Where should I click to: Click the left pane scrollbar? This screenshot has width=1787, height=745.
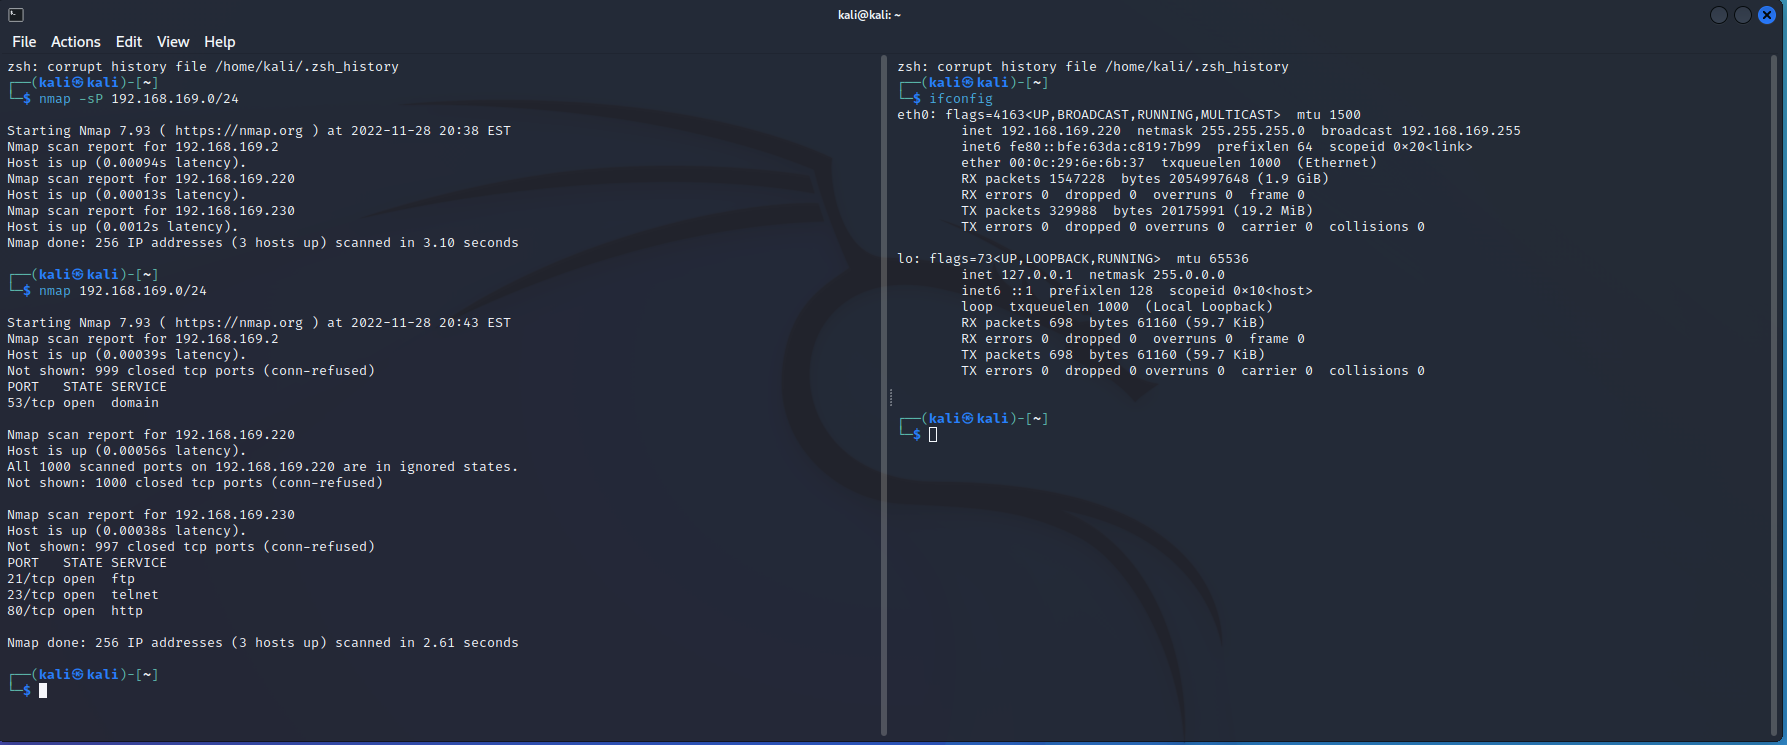883,396
